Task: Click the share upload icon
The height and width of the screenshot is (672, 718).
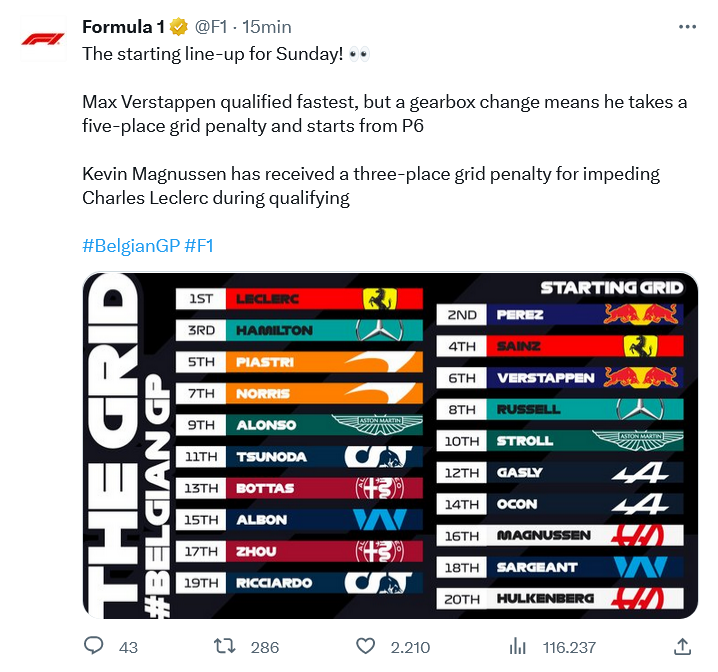Action: [x=683, y=646]
